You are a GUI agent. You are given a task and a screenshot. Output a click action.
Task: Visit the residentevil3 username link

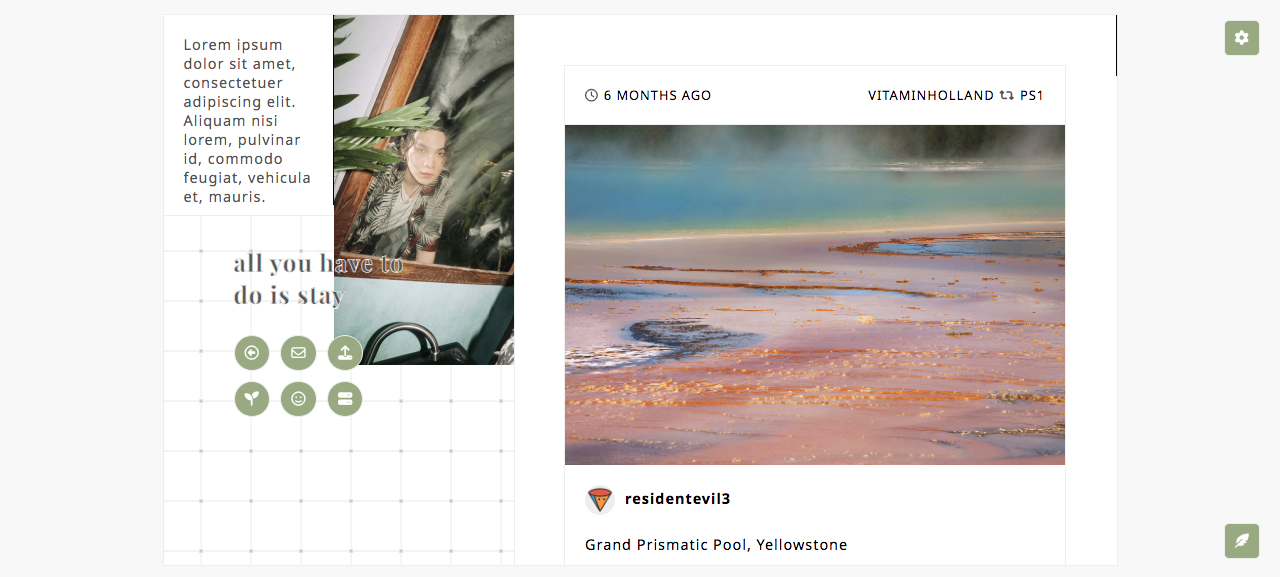pos(677,499)
